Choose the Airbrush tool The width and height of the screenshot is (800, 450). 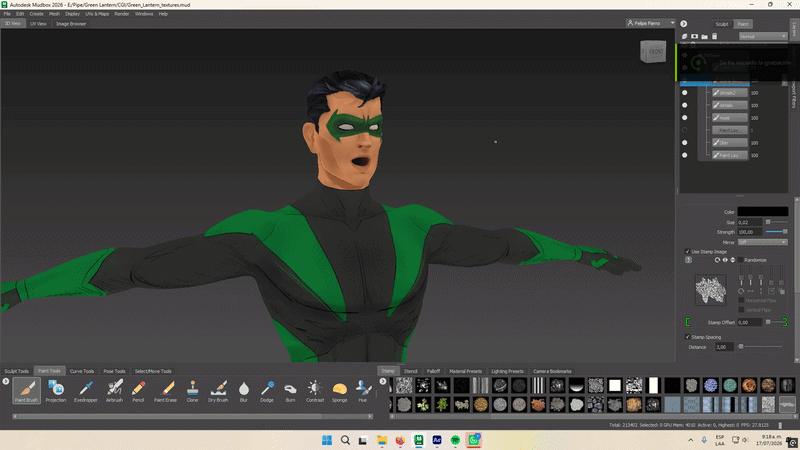point(114,391)
